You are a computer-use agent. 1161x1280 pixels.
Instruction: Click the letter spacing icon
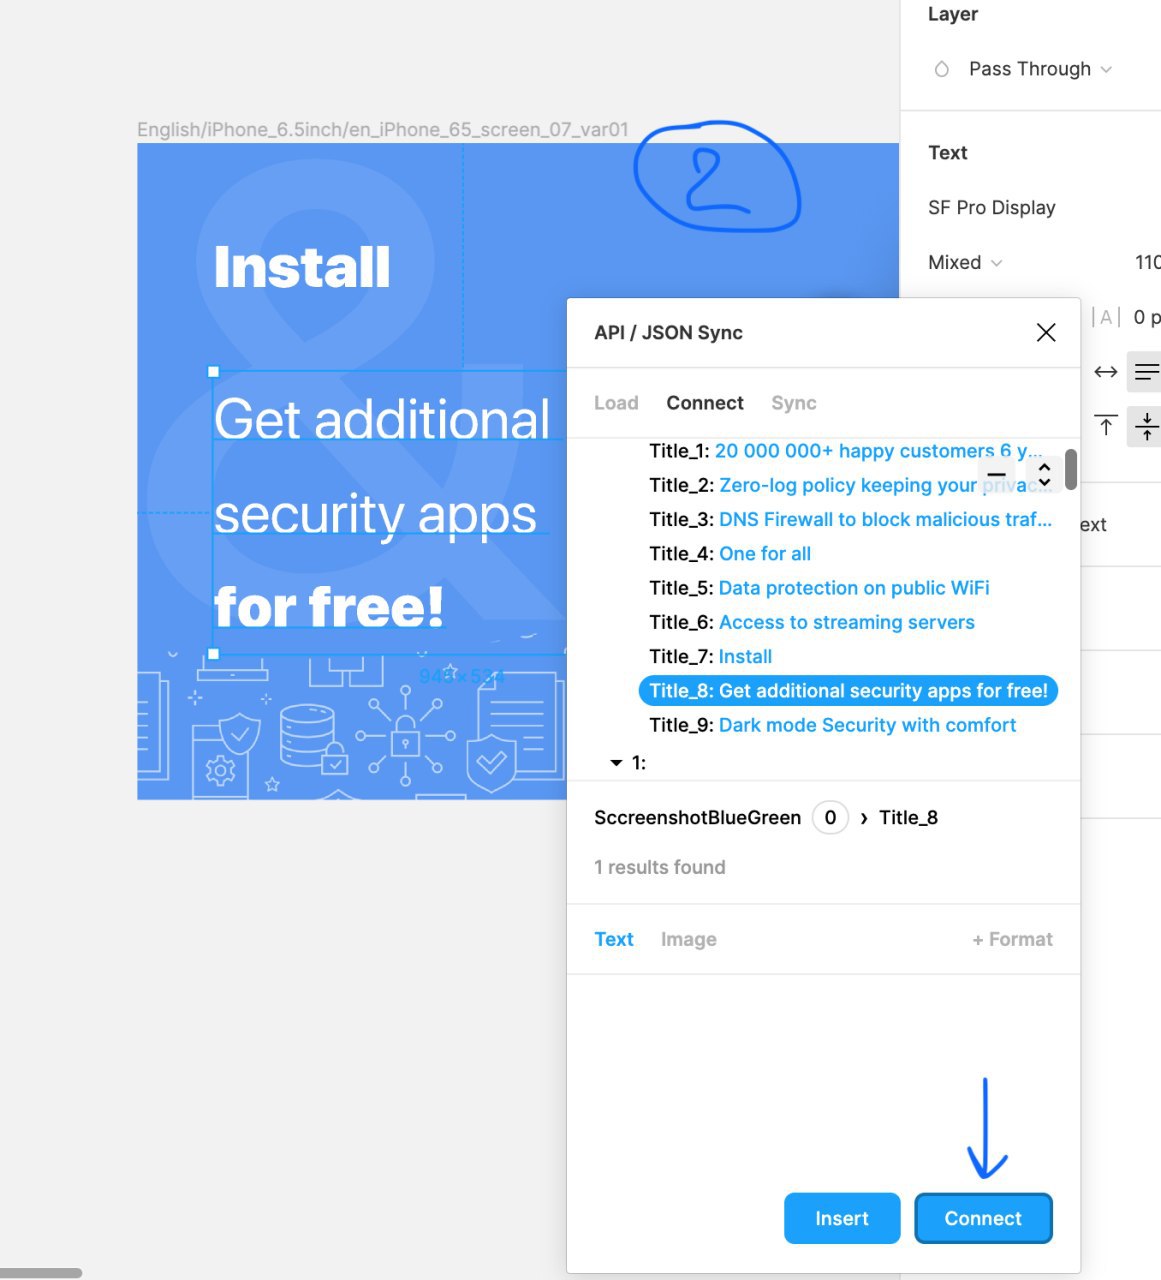(x=1105, y=317)
